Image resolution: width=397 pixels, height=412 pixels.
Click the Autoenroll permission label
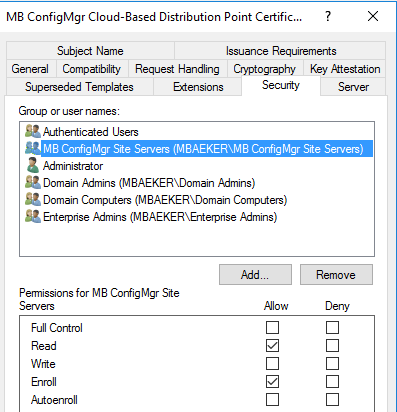pyautogui.click(x=54, y=400)
